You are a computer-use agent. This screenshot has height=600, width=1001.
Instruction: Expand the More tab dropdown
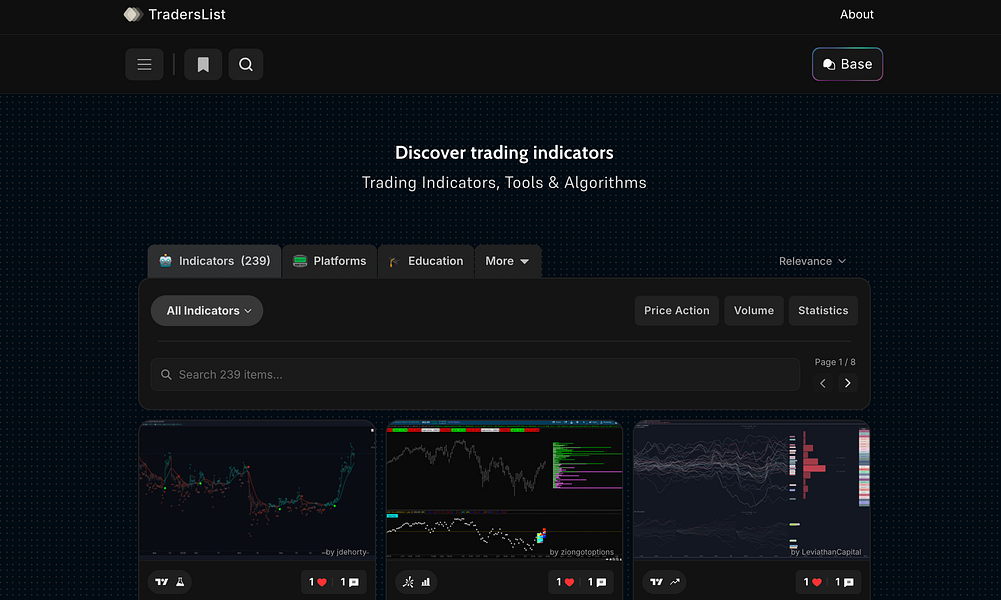click(x=508, y=261)
